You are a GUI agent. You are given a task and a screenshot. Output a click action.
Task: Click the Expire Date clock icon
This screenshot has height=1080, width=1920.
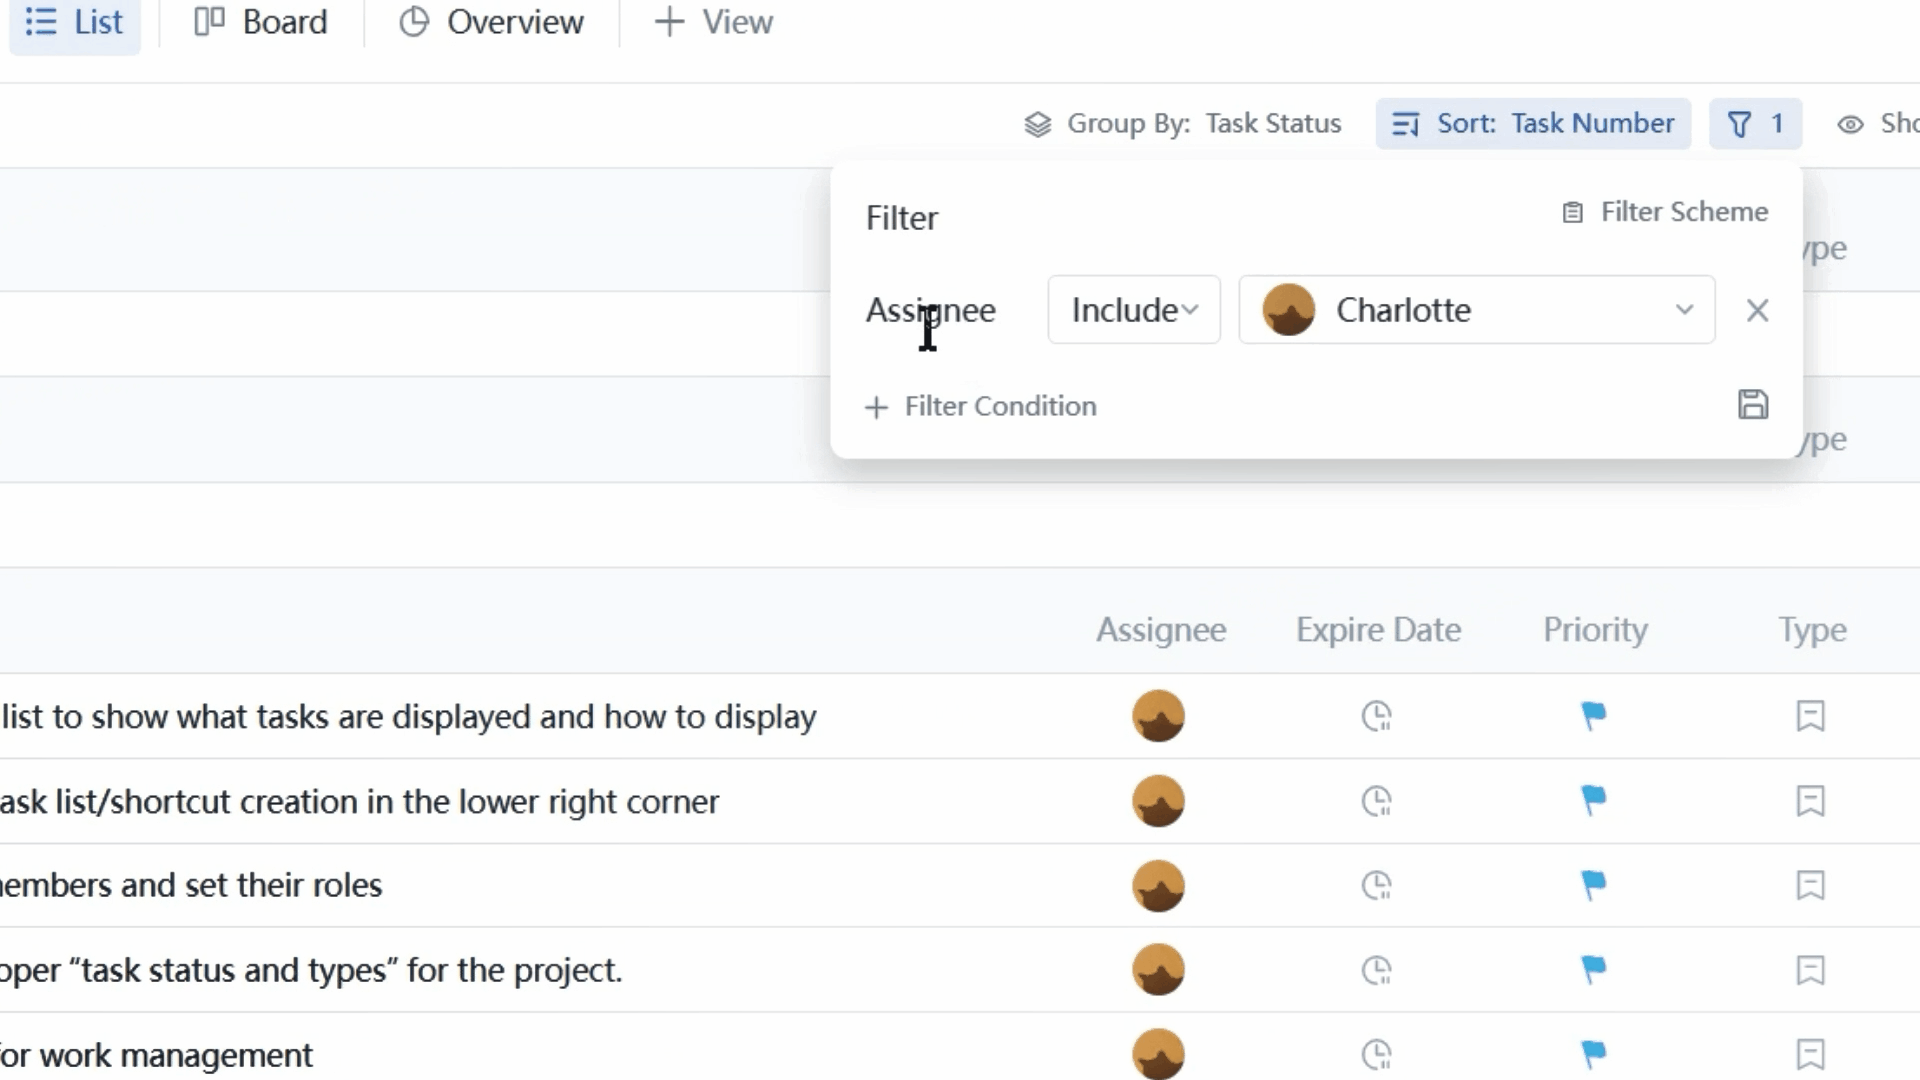tap(1377, 715)
